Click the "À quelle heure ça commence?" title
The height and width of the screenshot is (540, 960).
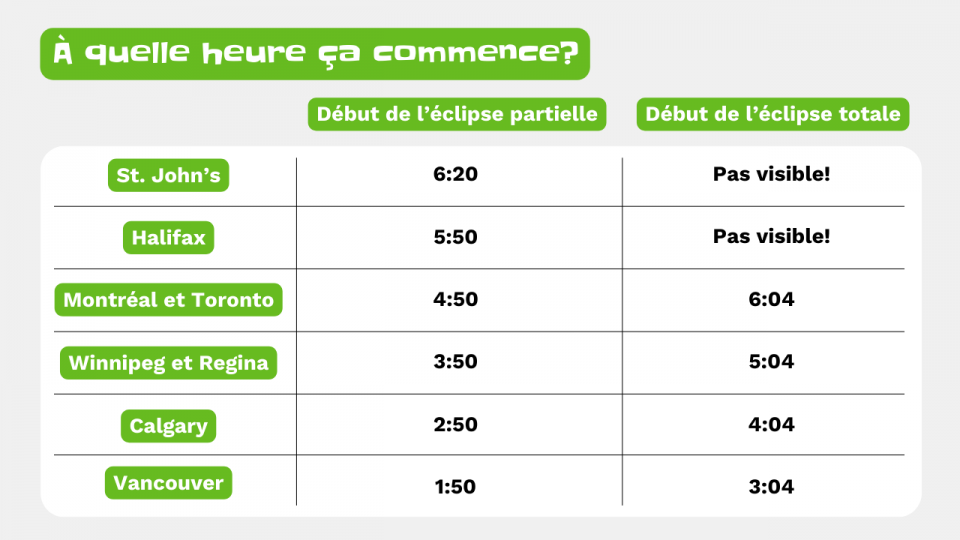tap(314, 53)
